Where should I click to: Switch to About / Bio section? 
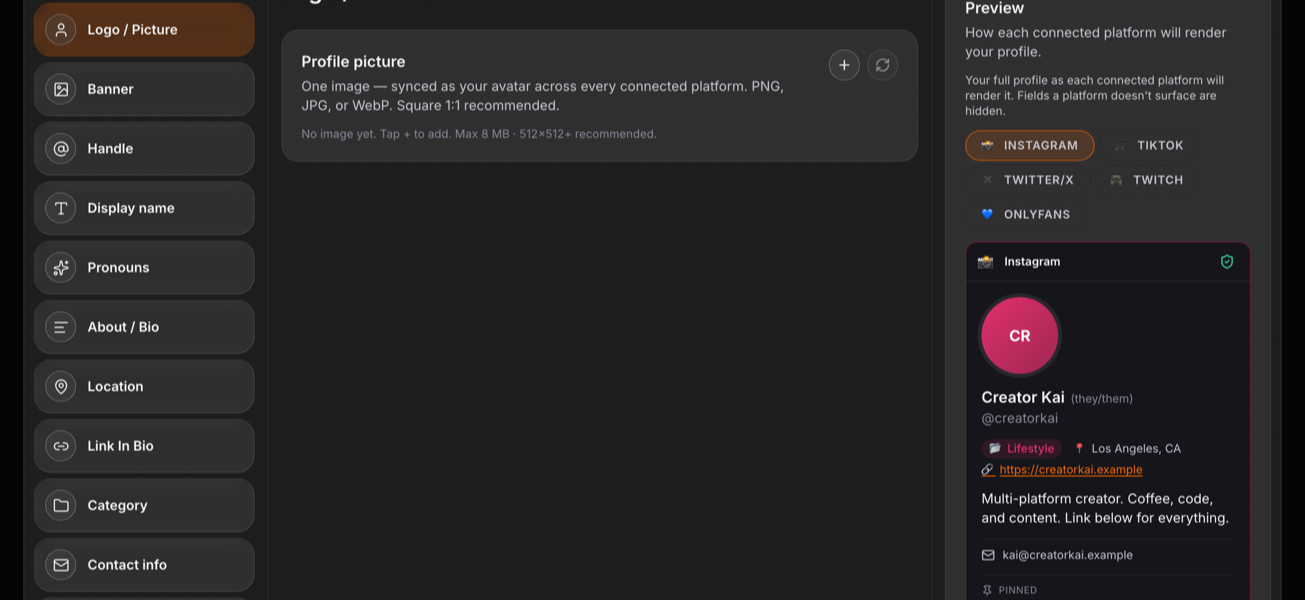144,327
